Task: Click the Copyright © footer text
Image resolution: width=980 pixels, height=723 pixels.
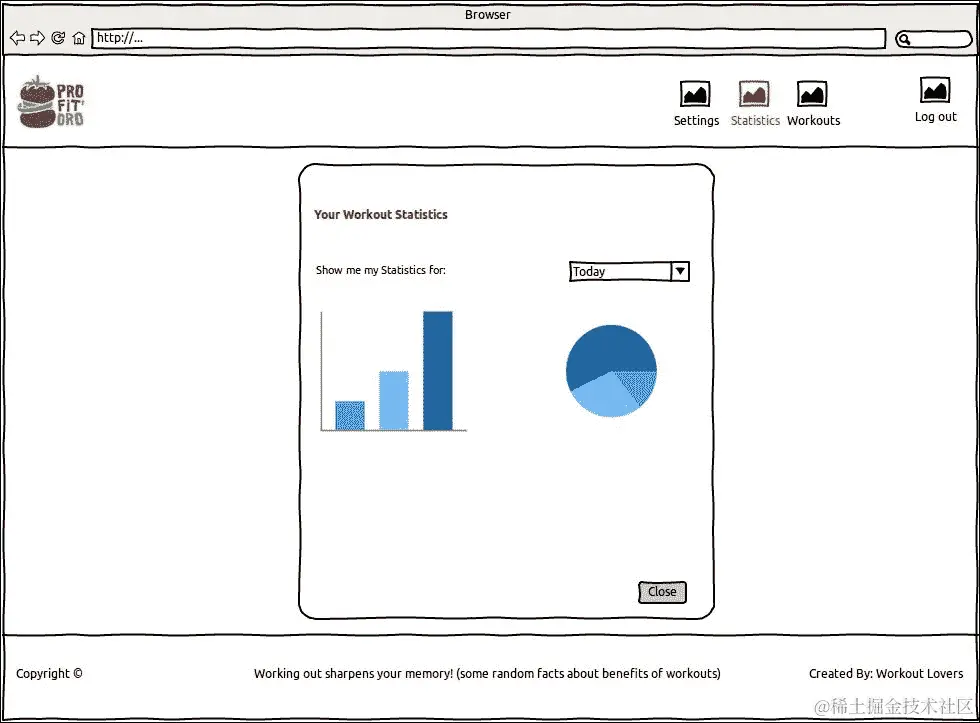Action: pyautogui.click(x=49, y=674)
